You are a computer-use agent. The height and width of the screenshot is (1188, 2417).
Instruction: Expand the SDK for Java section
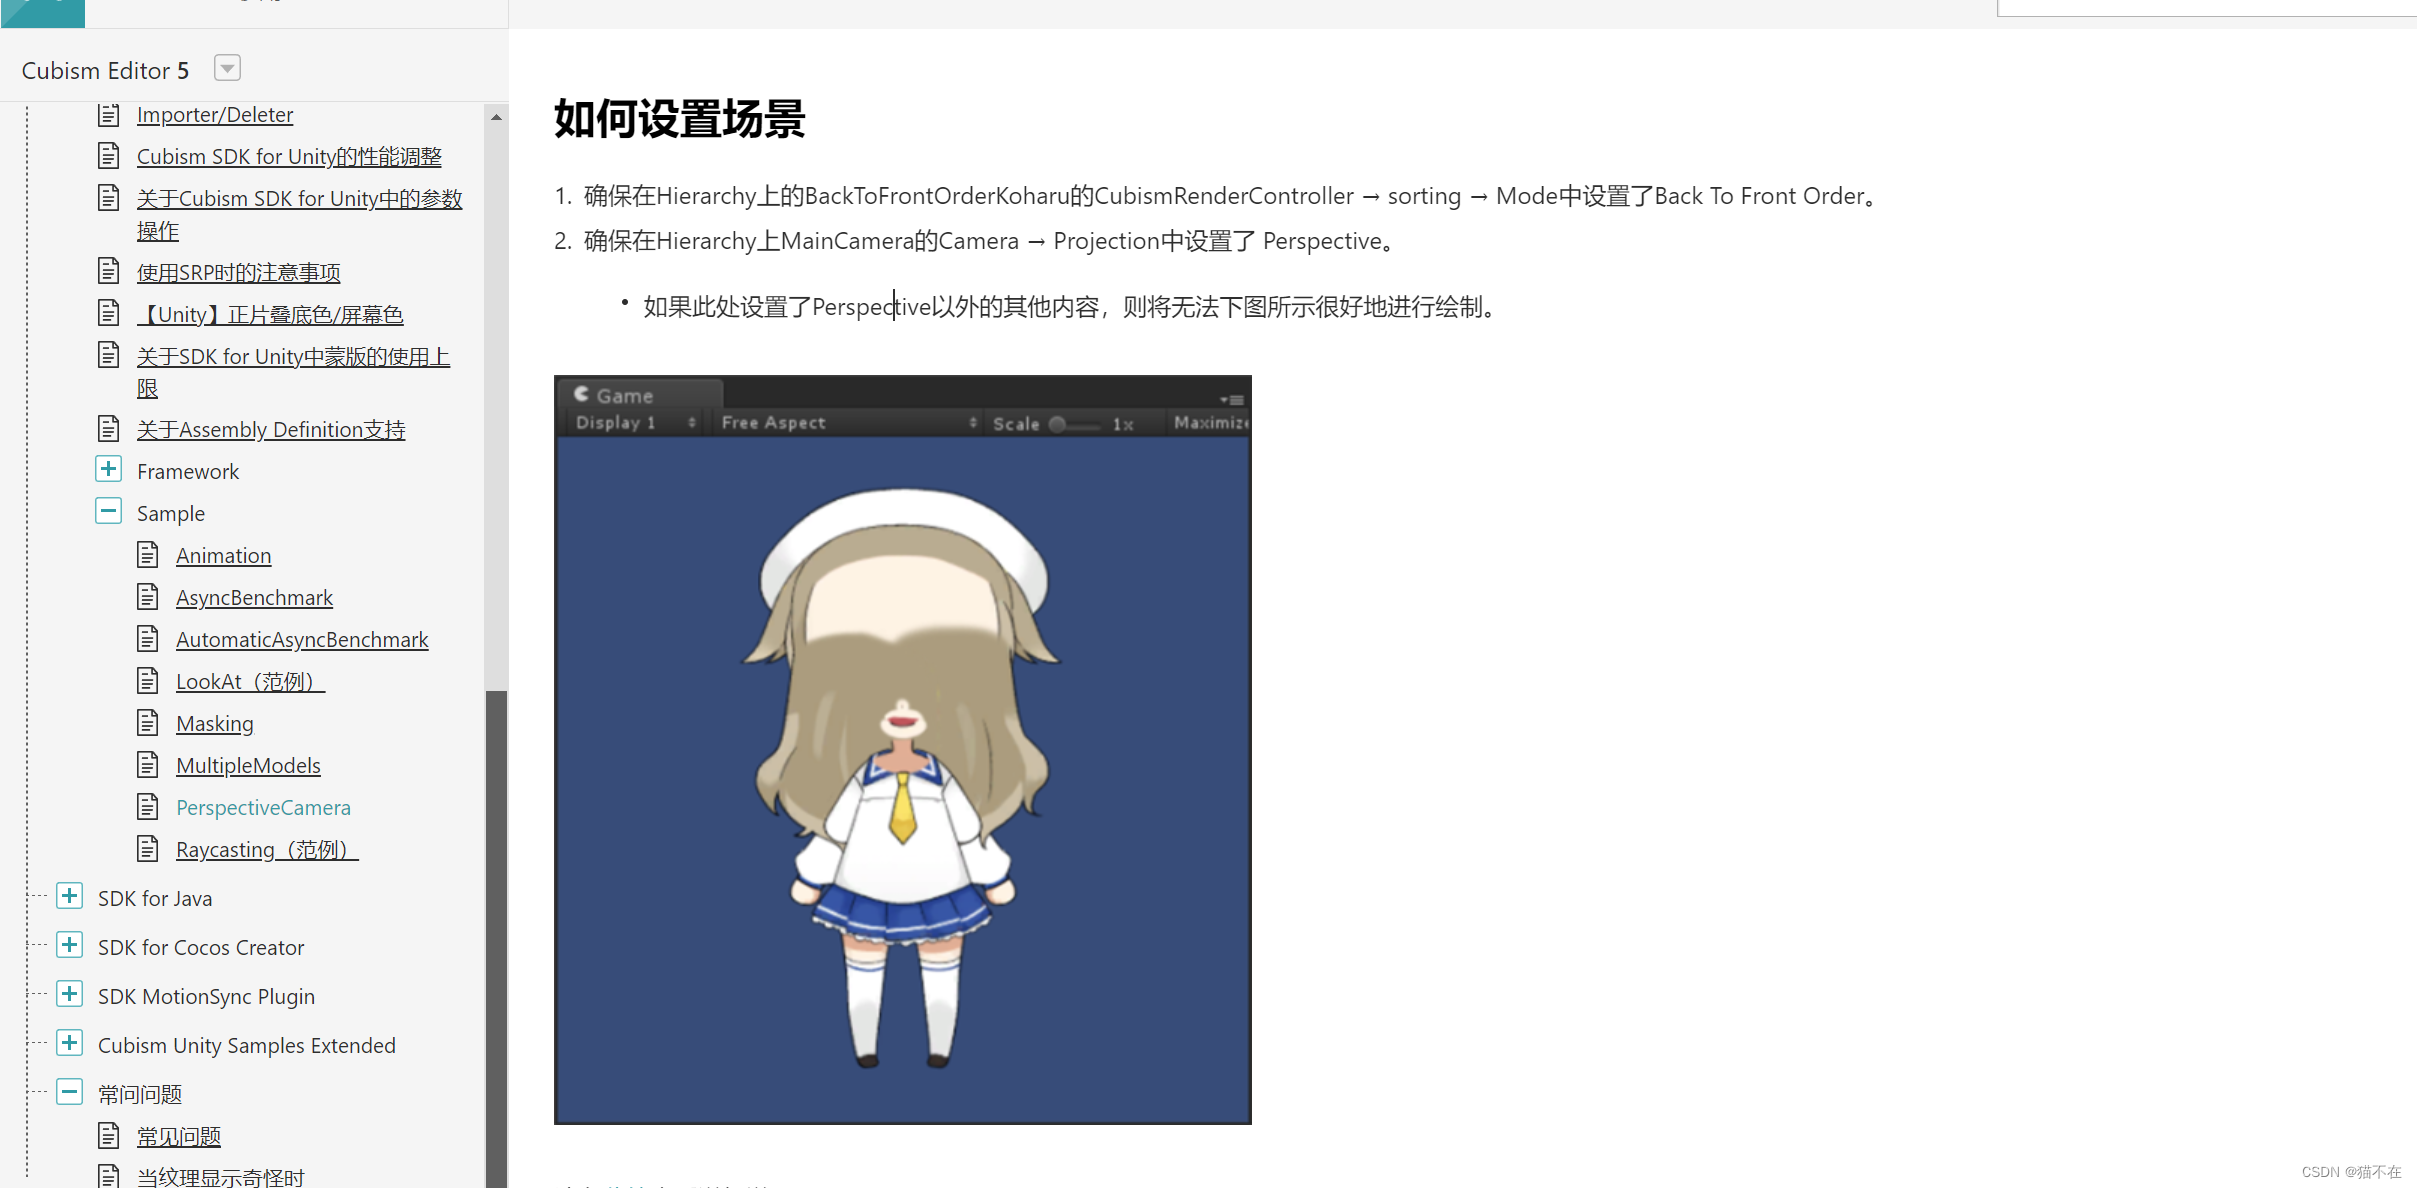69,896
